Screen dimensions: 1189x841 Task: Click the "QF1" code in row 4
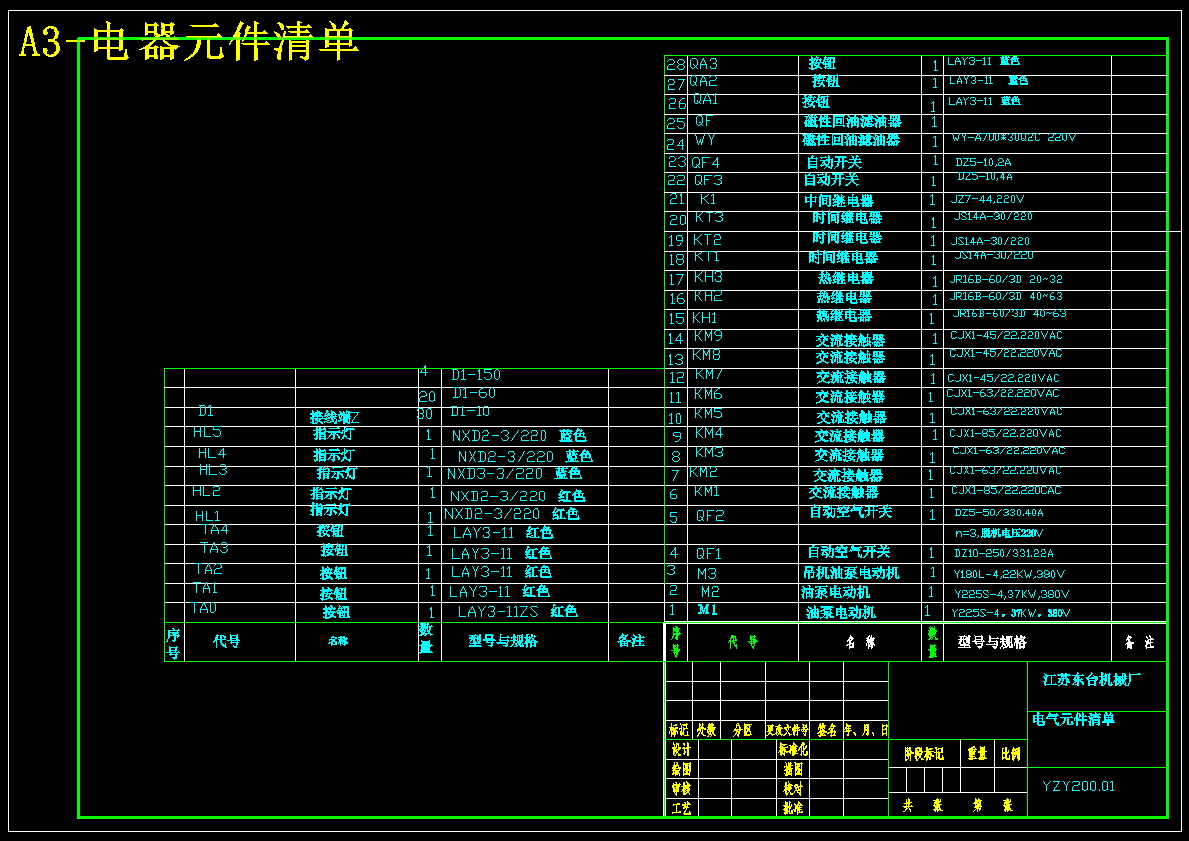tap(709, 554)
